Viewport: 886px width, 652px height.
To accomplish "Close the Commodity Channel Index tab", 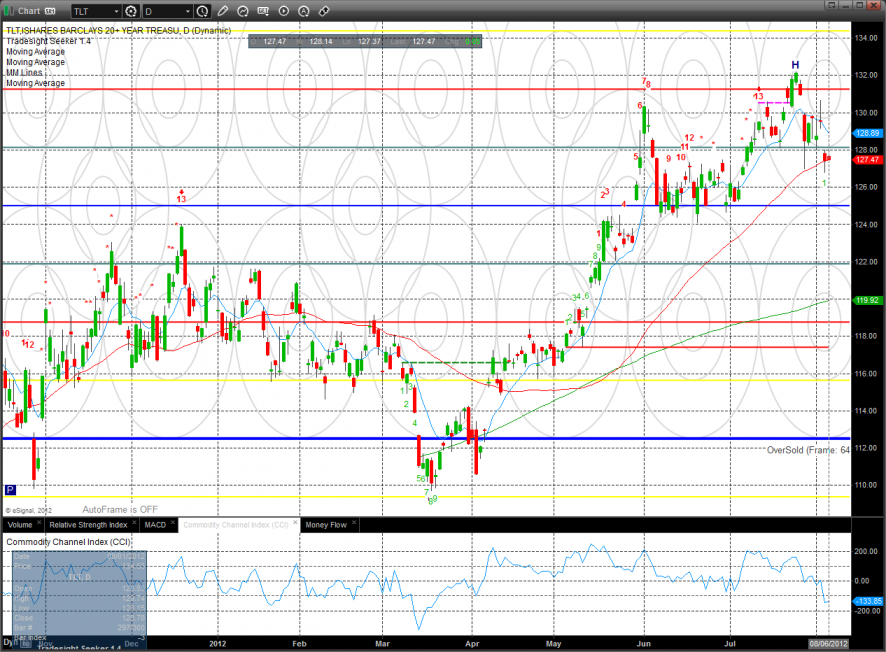I will [294, 524].
